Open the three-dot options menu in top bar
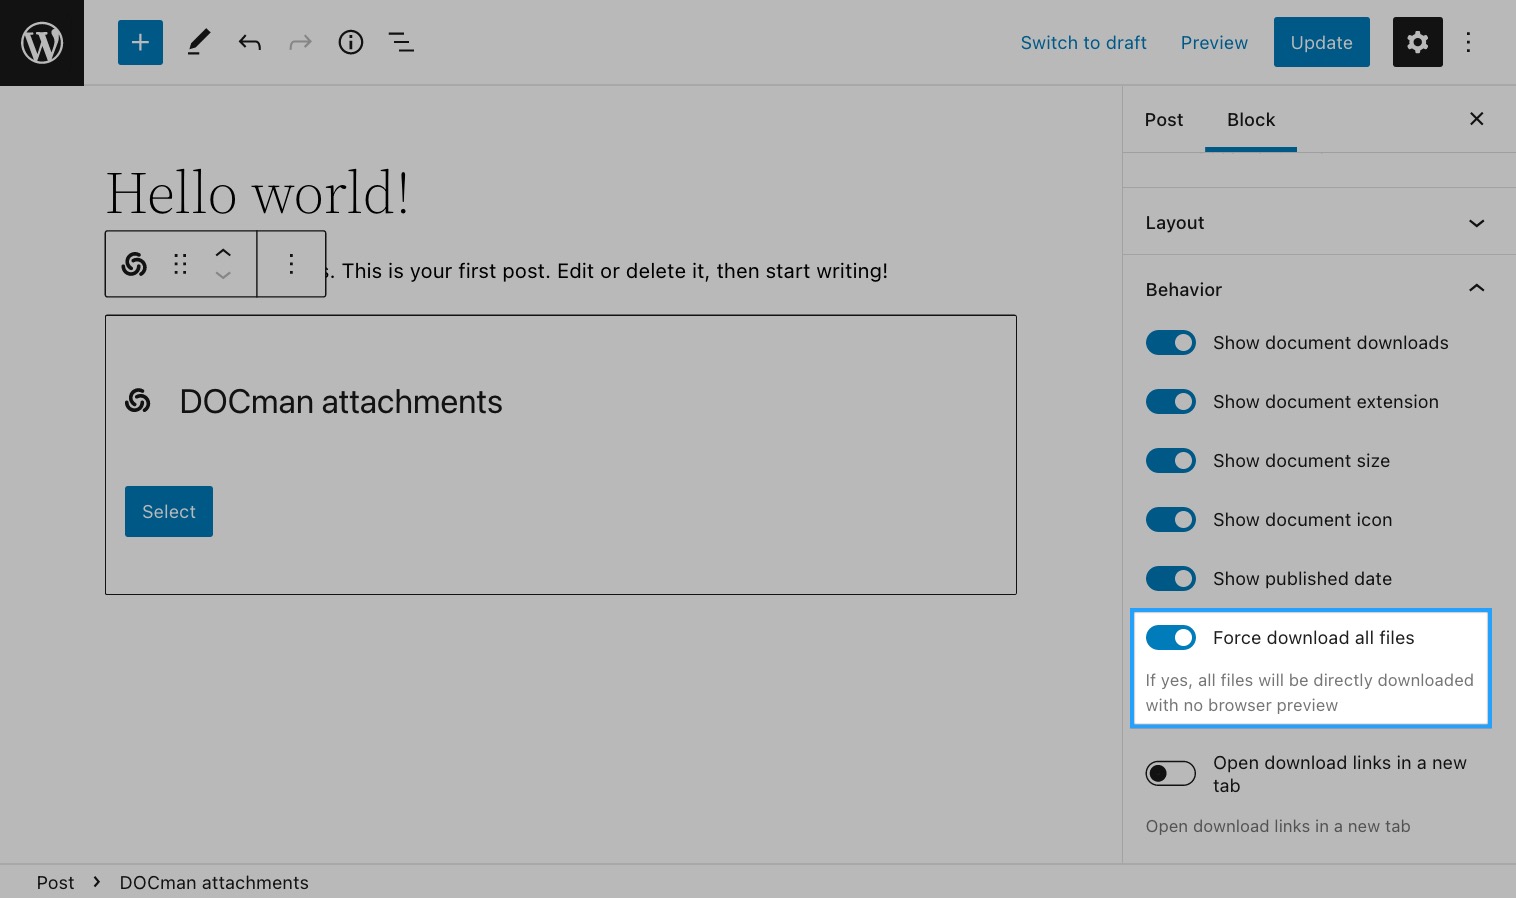This screenshot has width=1516, height=898. point(1468,42)
